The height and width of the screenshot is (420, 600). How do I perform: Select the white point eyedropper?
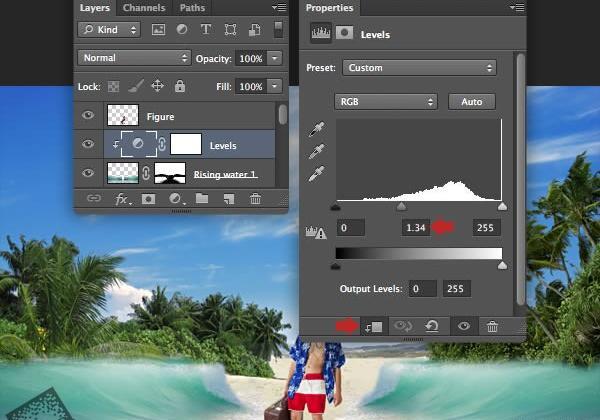click(x=317, y=174)
